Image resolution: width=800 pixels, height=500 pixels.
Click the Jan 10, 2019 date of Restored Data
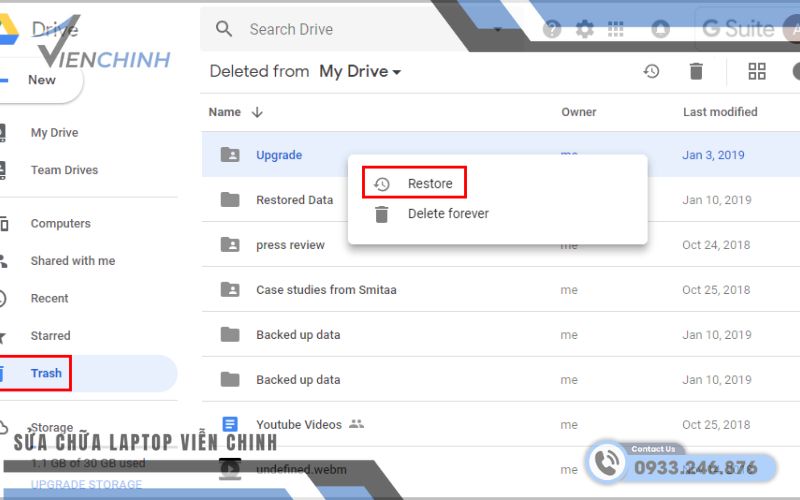pyautogui.click(x=716, y=200)
